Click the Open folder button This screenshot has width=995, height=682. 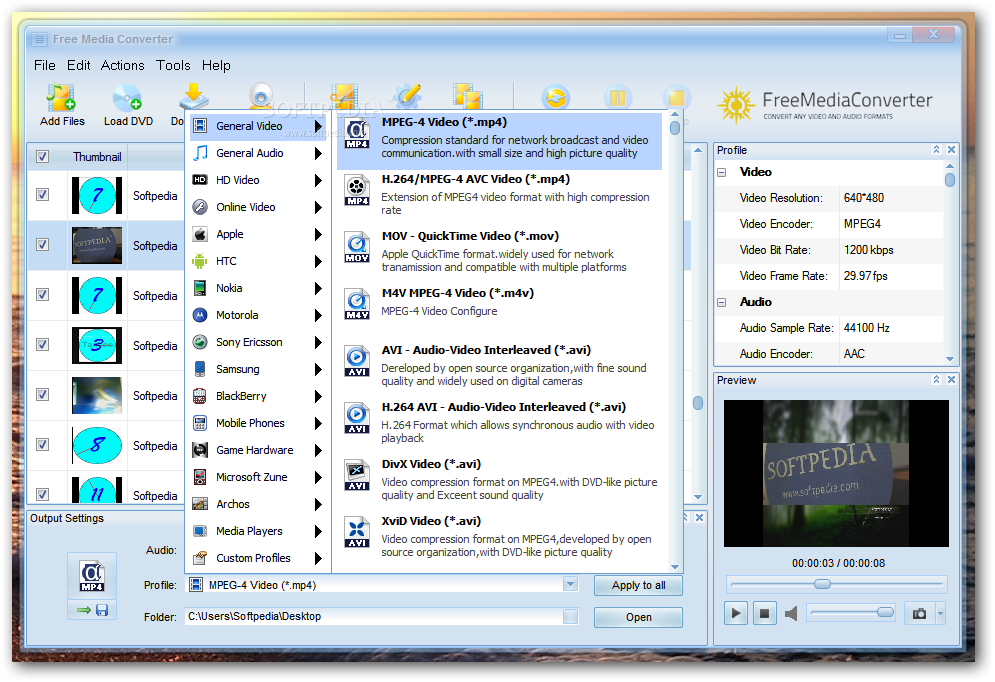point(638,617)
